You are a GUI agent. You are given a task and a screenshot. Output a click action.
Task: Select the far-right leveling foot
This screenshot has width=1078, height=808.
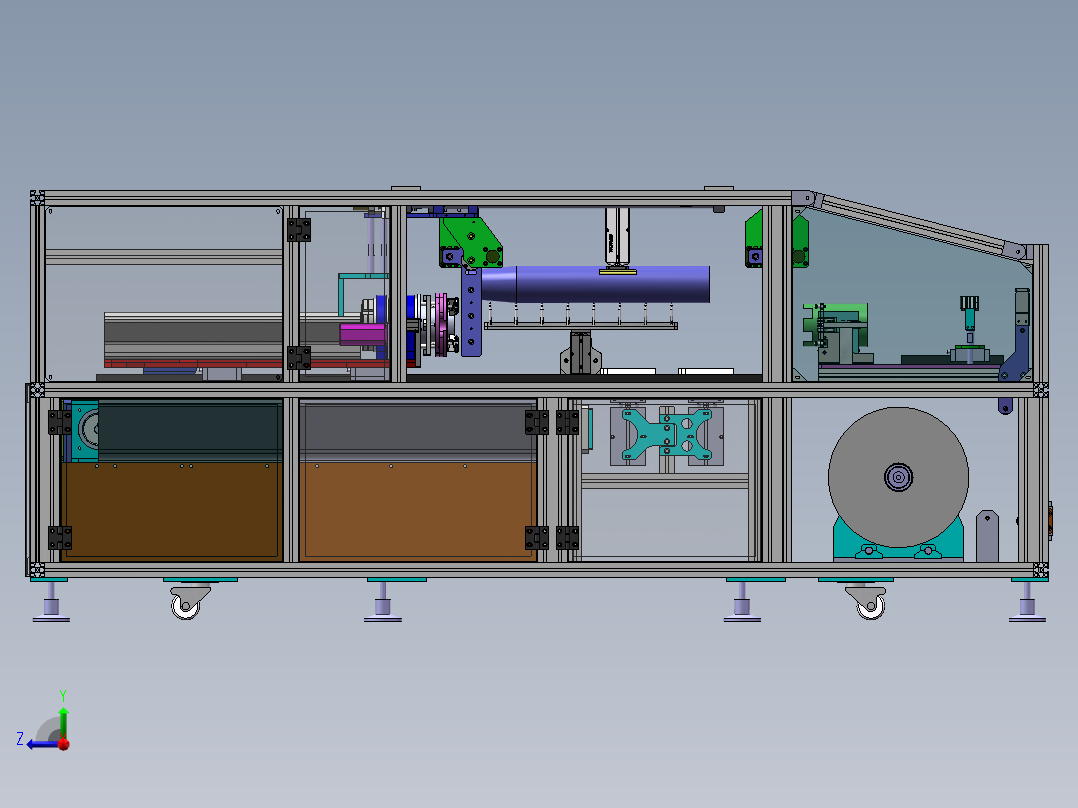click(1027, 603)
